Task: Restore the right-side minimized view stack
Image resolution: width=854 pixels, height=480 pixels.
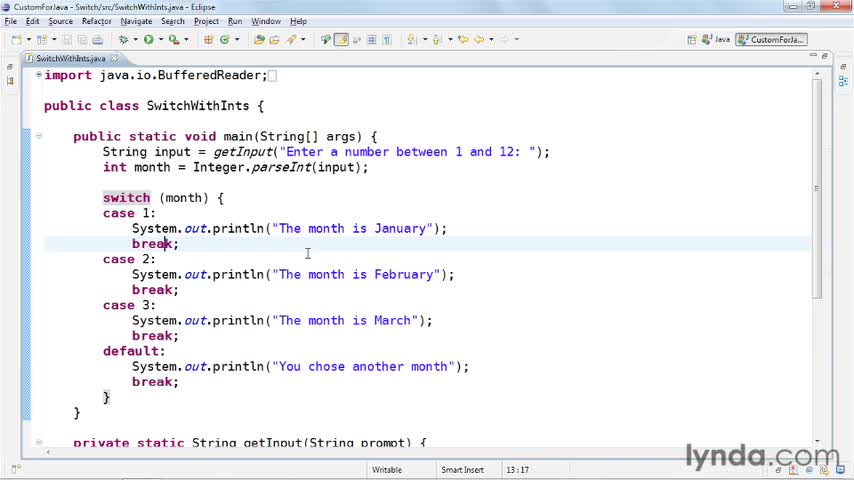Action: 844,66
